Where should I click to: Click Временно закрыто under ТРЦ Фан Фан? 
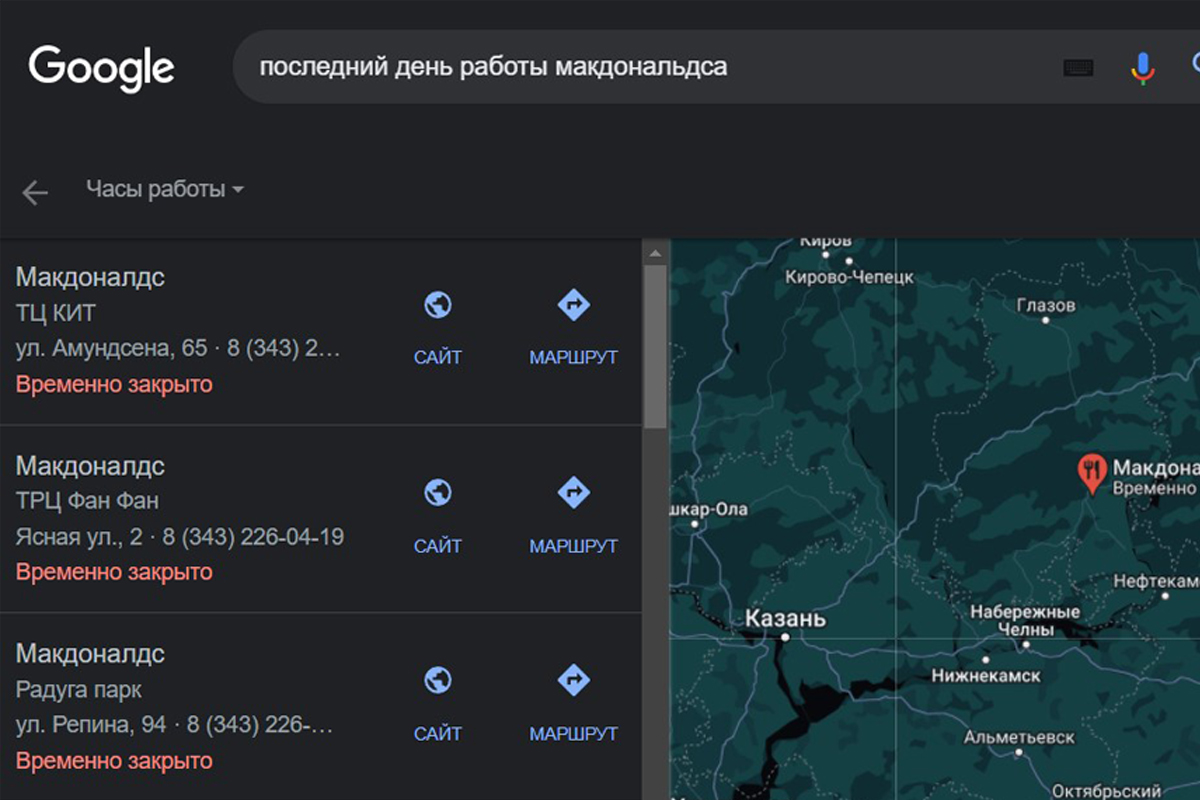tap(114, 572)
